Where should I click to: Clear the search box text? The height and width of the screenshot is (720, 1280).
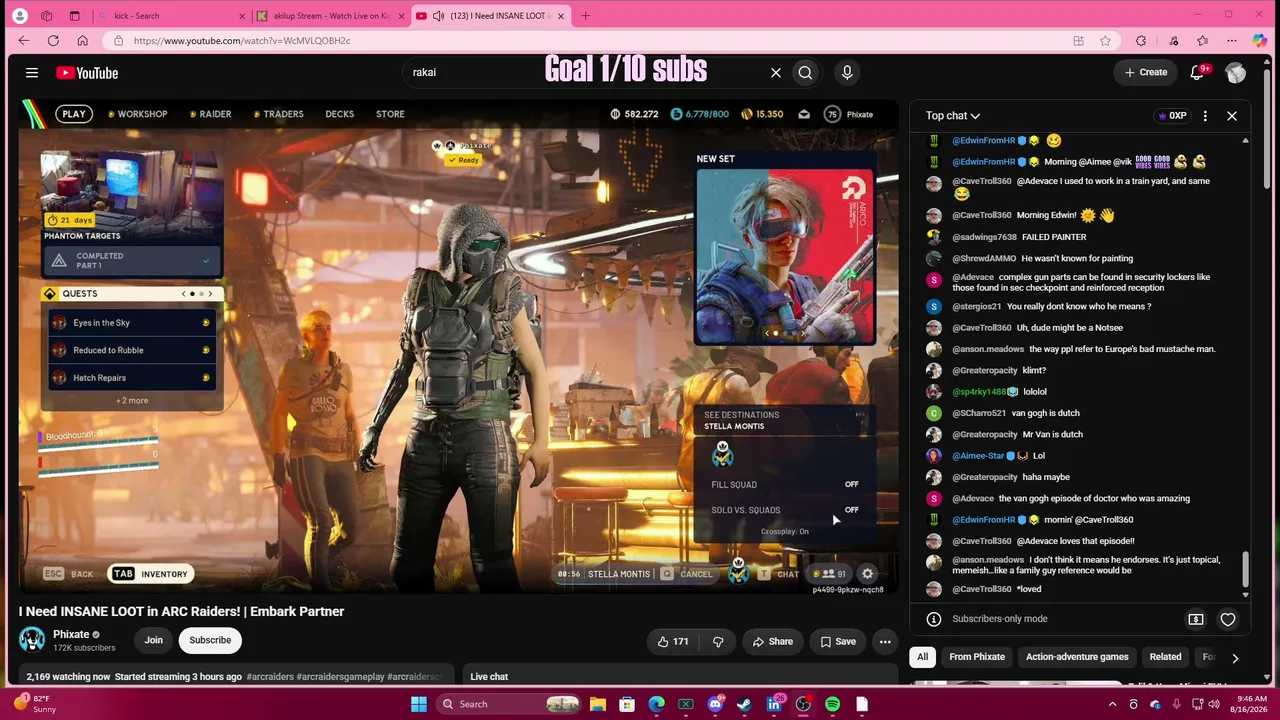[775, 72]
